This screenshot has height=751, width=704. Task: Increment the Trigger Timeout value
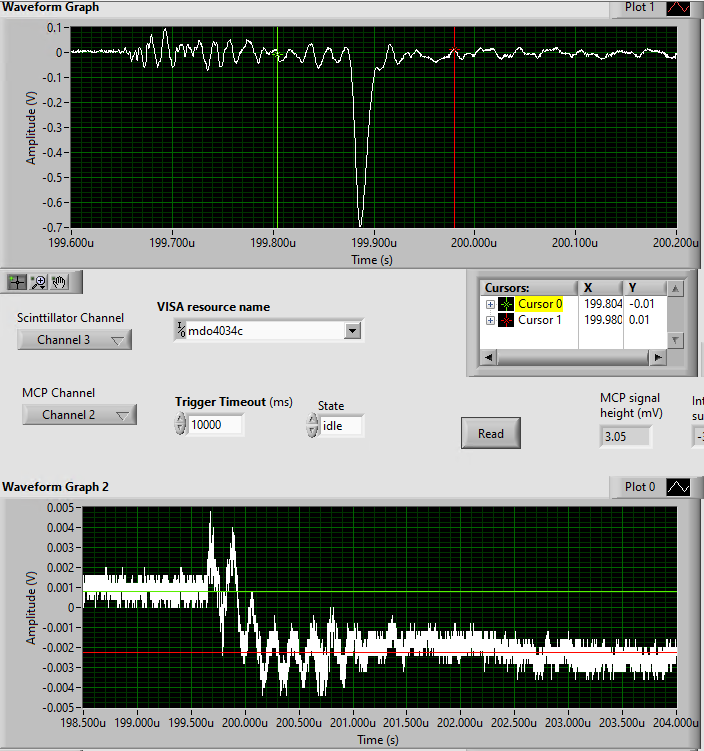[180, 419]
